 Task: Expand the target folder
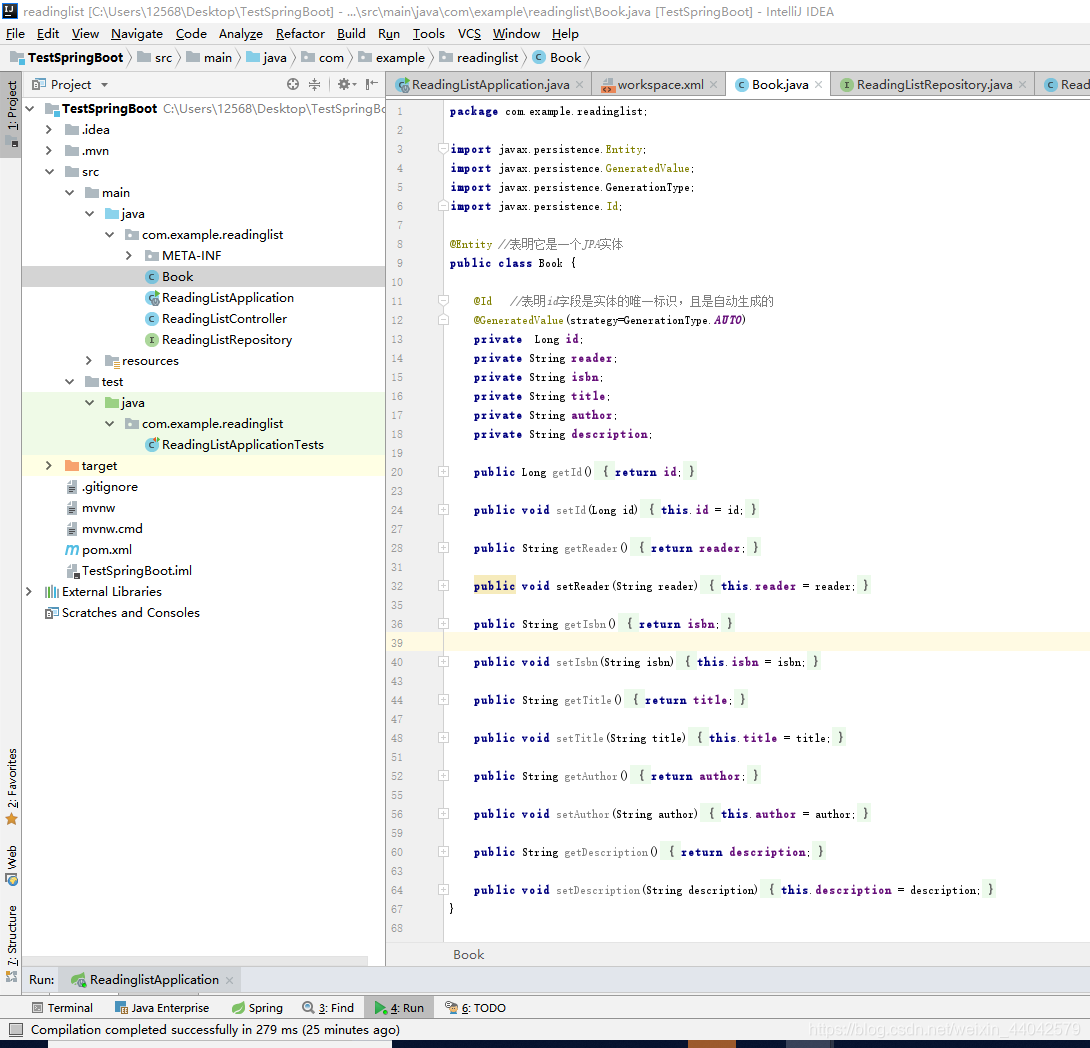[x=49, y=466]
